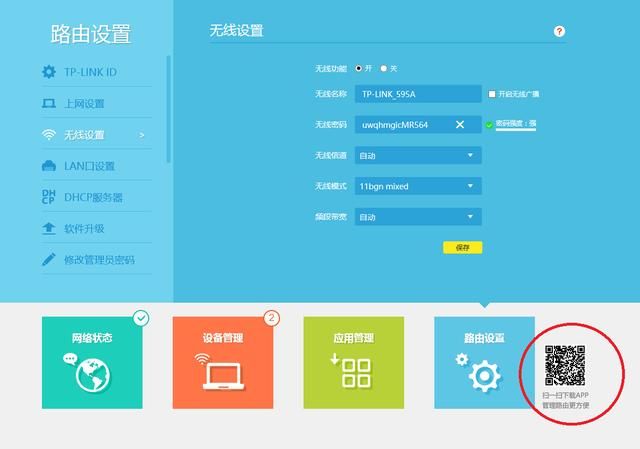640x449 pixels.
Task: Open 修改管理员密码 menu item
Action: (x=97, y=260)
